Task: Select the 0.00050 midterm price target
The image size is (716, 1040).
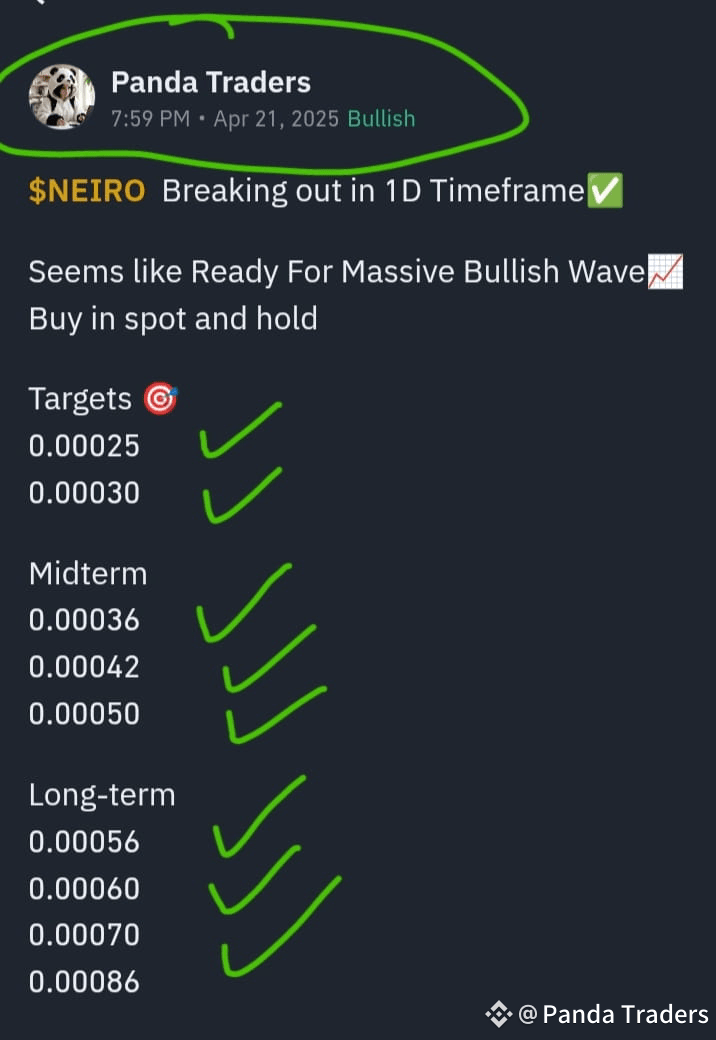Action: pyautogui.click(x=84, y=713)
